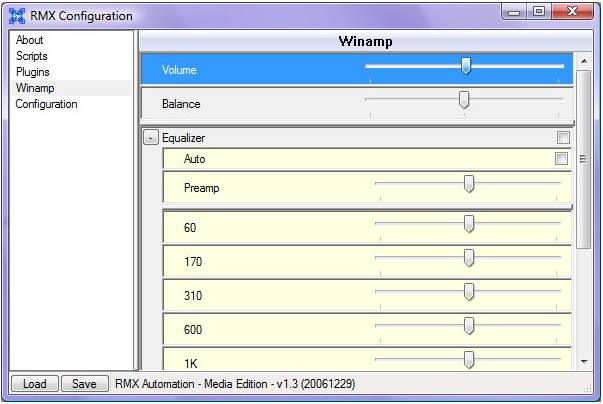Click the Preamp slider thumb
This screenshot has width=603, height=404.
coord(469,184)
